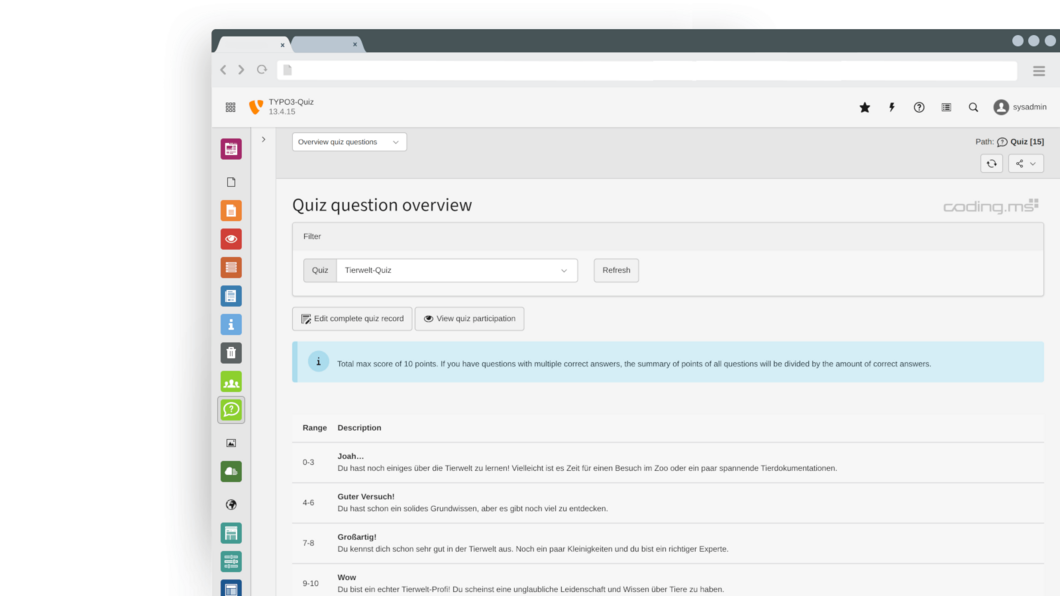Screen dimensions: 1060x596
Task: Click Edit complete quiz record
Action: pos(352,319)
